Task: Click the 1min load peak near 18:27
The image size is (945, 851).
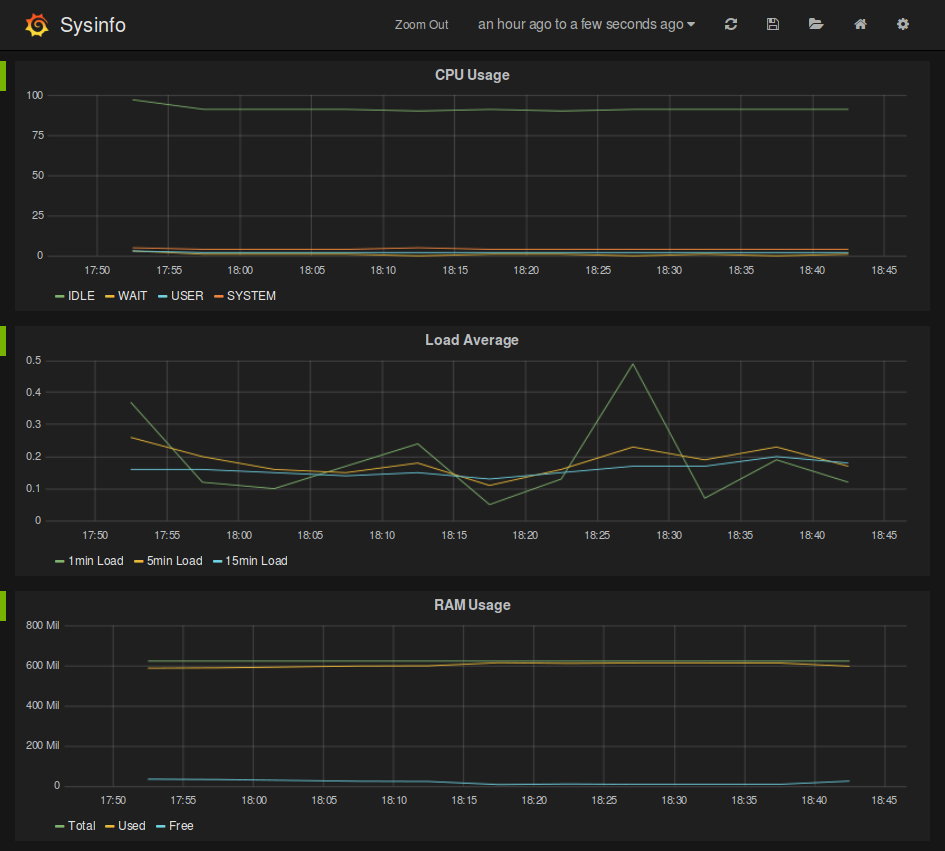Action: click(x=633, y=363)
